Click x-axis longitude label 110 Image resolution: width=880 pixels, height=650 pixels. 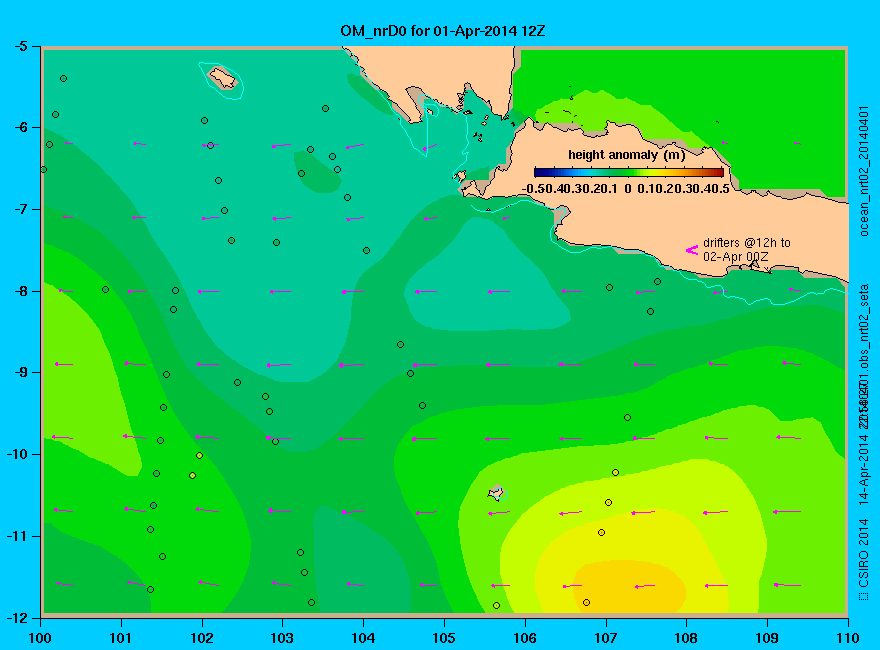pos(847,638)
